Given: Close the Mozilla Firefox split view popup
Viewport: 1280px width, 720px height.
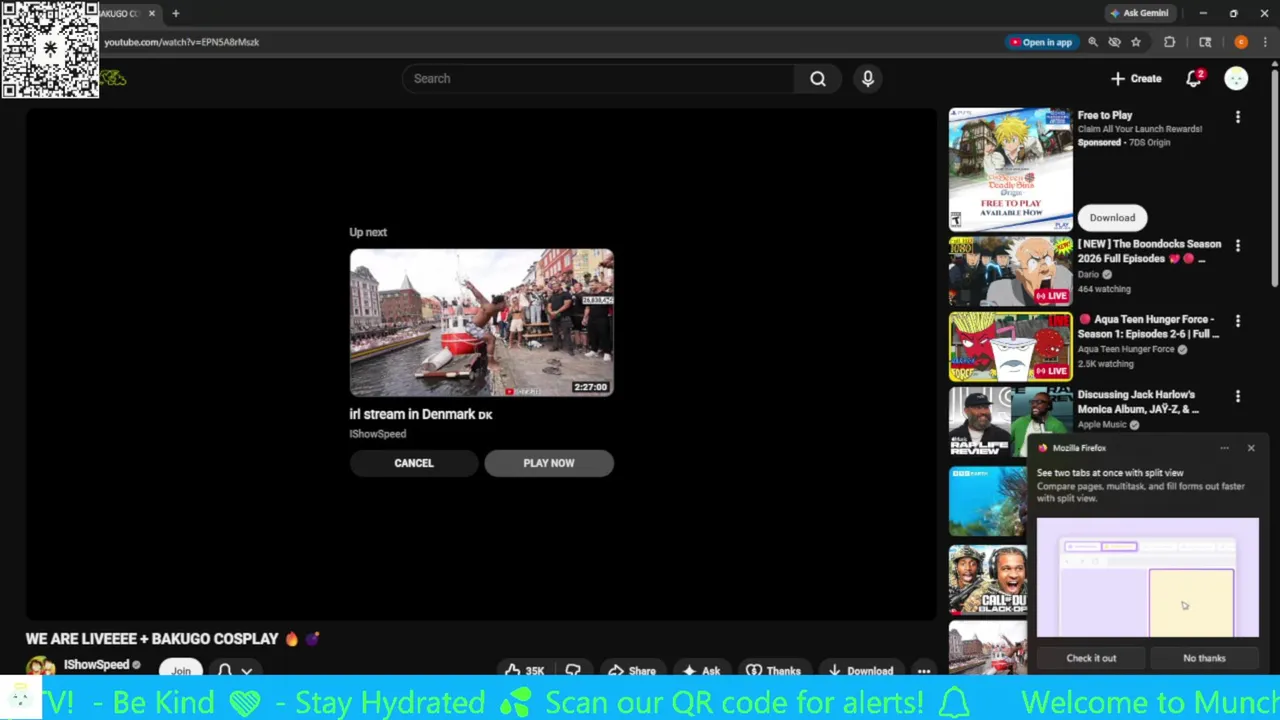Looking at the screenshot, I should (x=1251, y=448).
